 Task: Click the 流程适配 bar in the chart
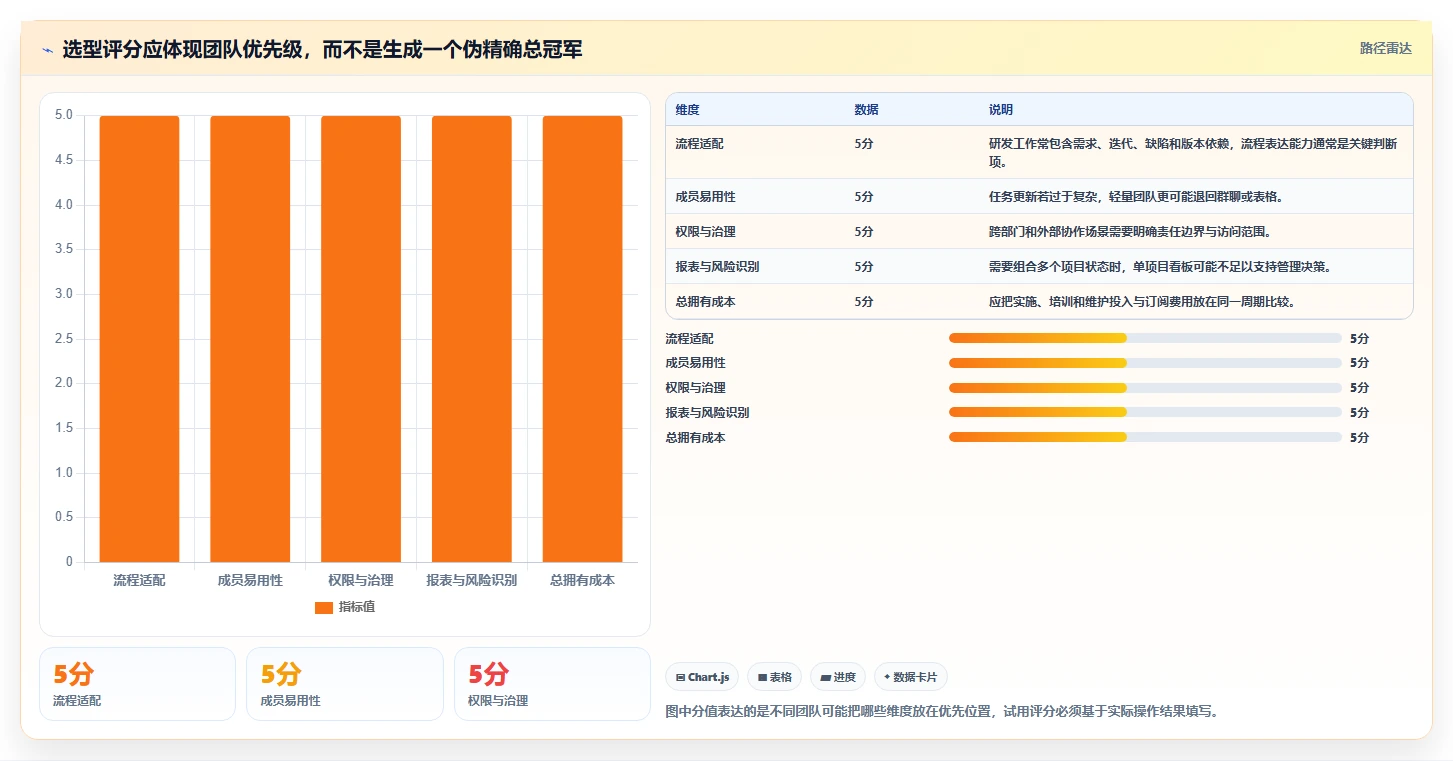pyautogui.click(x=139, y=339)
